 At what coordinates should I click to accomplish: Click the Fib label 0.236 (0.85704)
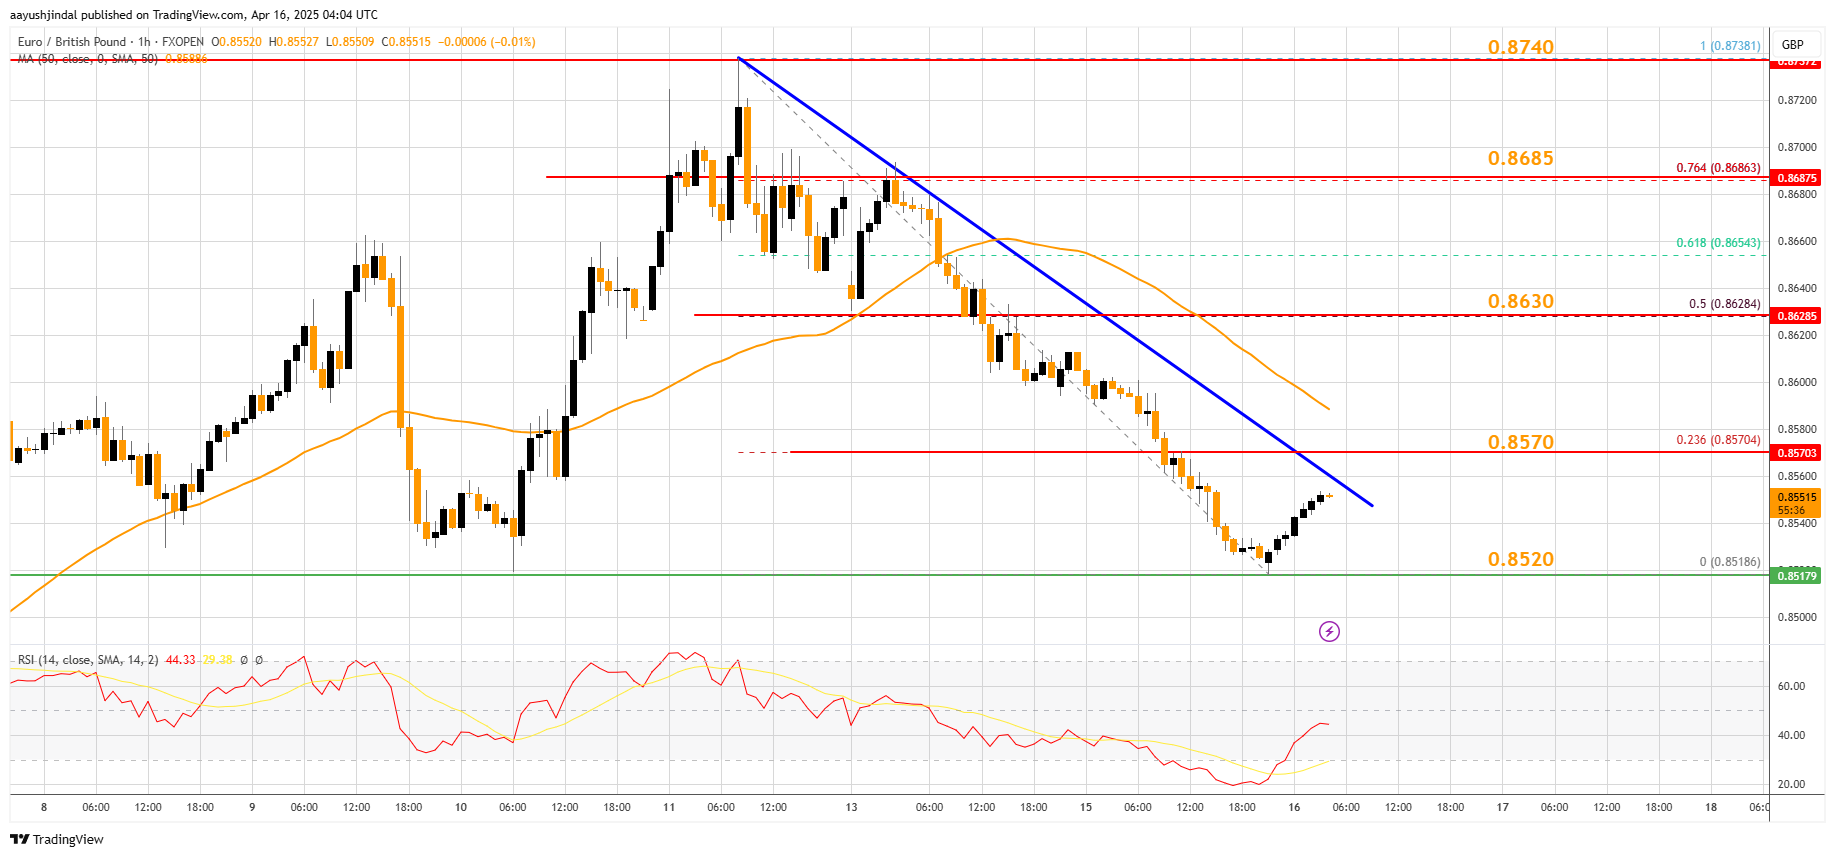[1719, 440]
